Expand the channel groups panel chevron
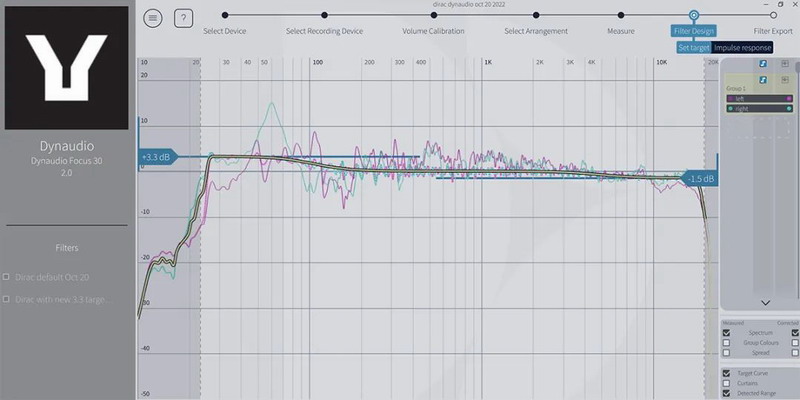 point(764,302)
